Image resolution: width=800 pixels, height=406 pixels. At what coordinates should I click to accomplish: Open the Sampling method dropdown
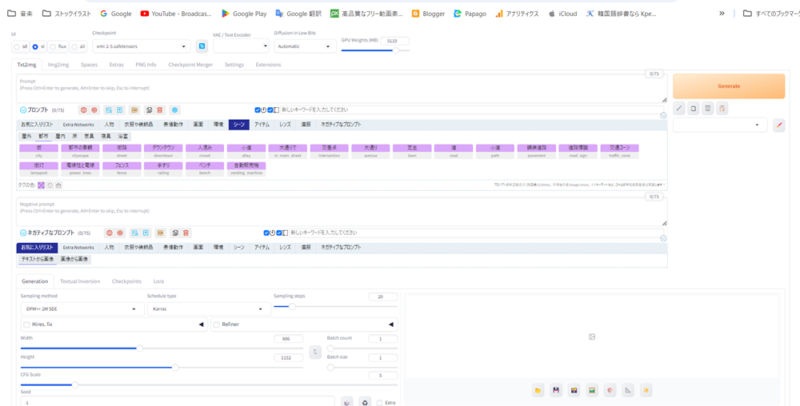[82, 309]
